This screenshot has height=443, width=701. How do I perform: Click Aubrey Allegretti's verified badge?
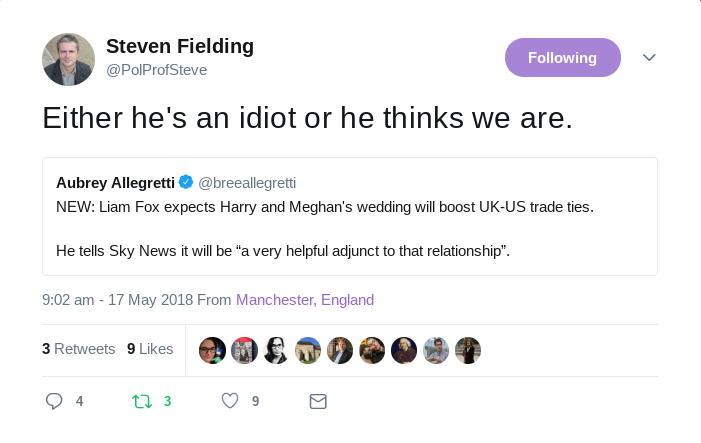click(x=186, y=182)
